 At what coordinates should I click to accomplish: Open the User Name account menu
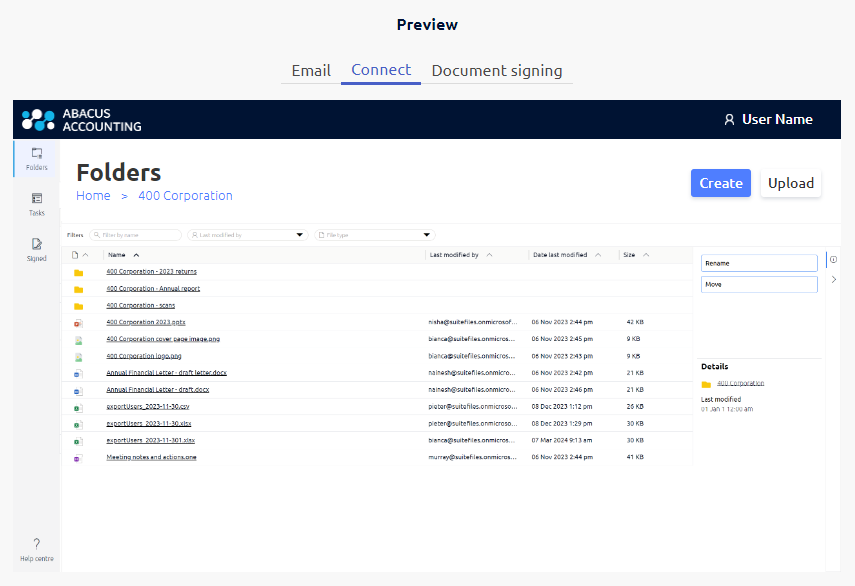tap(769, 118)
